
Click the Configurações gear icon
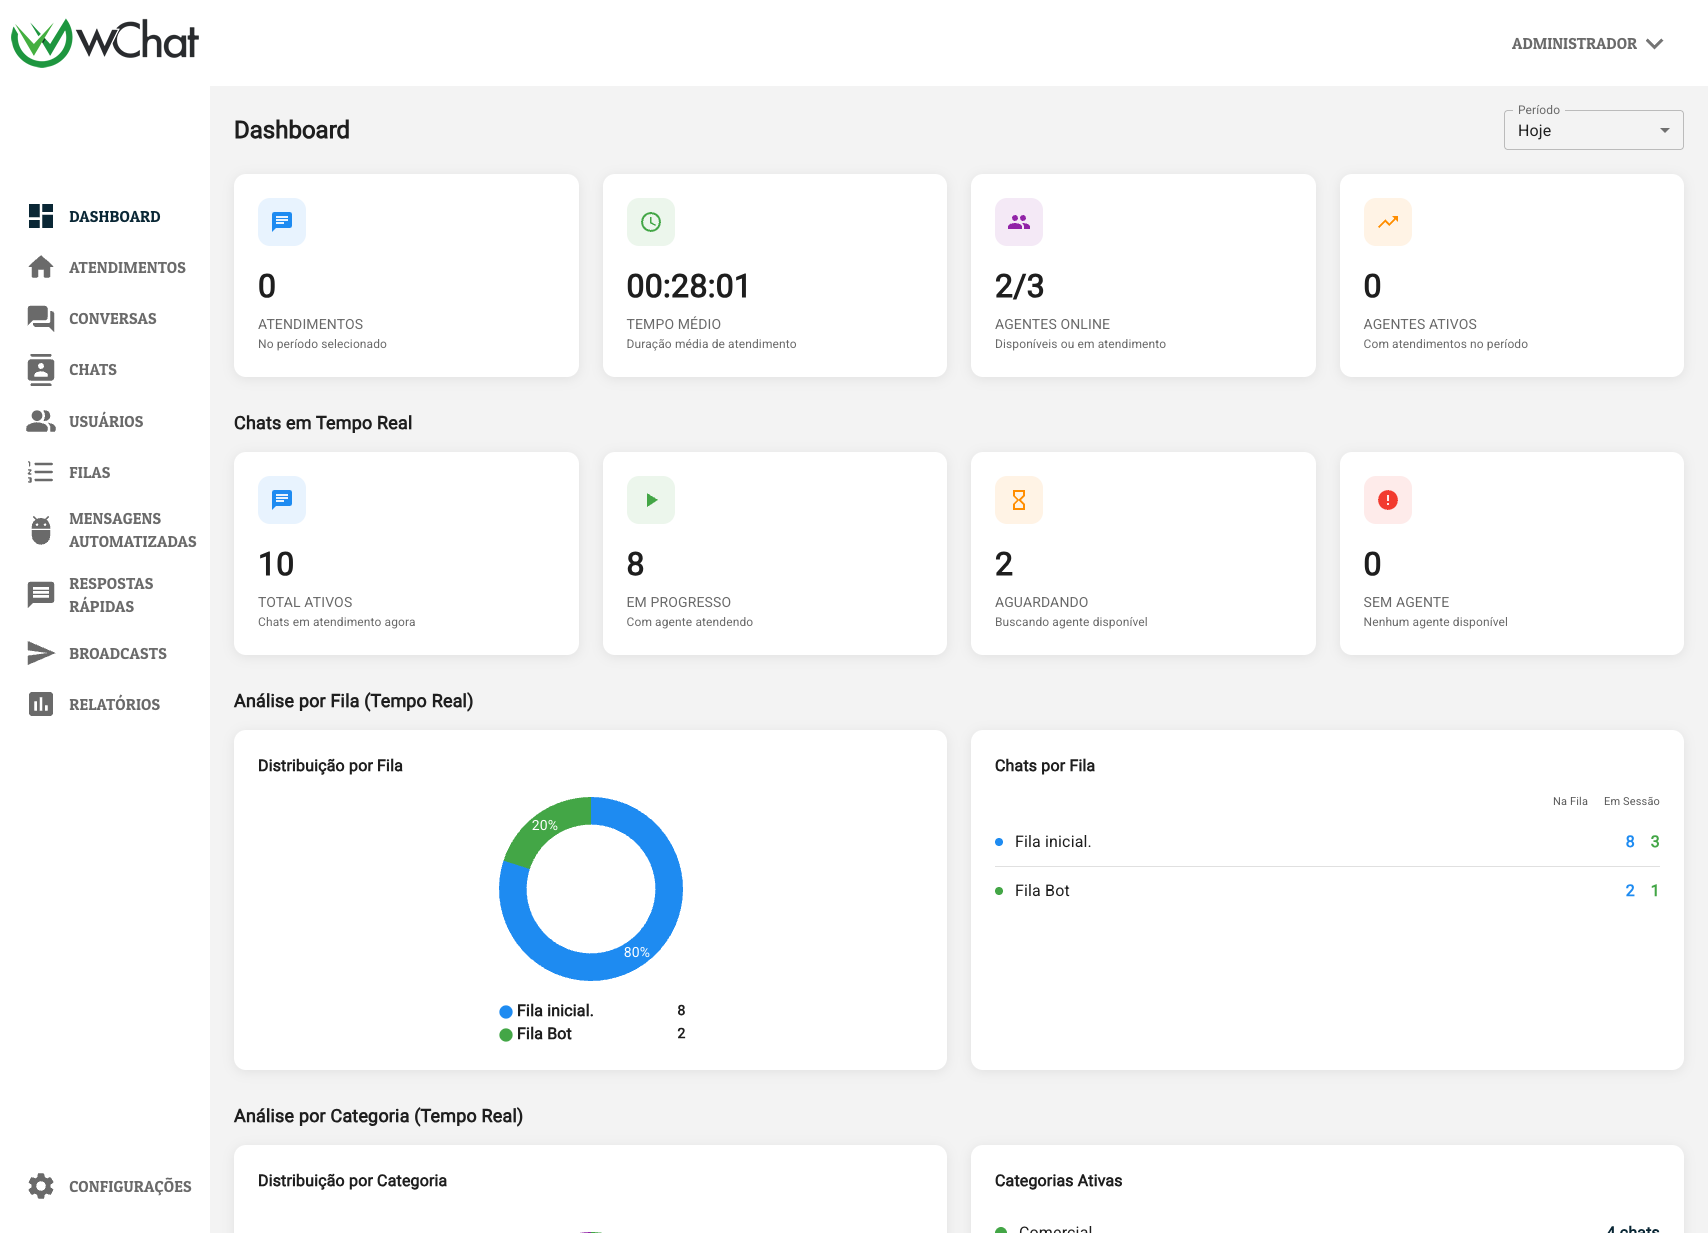[x=41, y=1186]
